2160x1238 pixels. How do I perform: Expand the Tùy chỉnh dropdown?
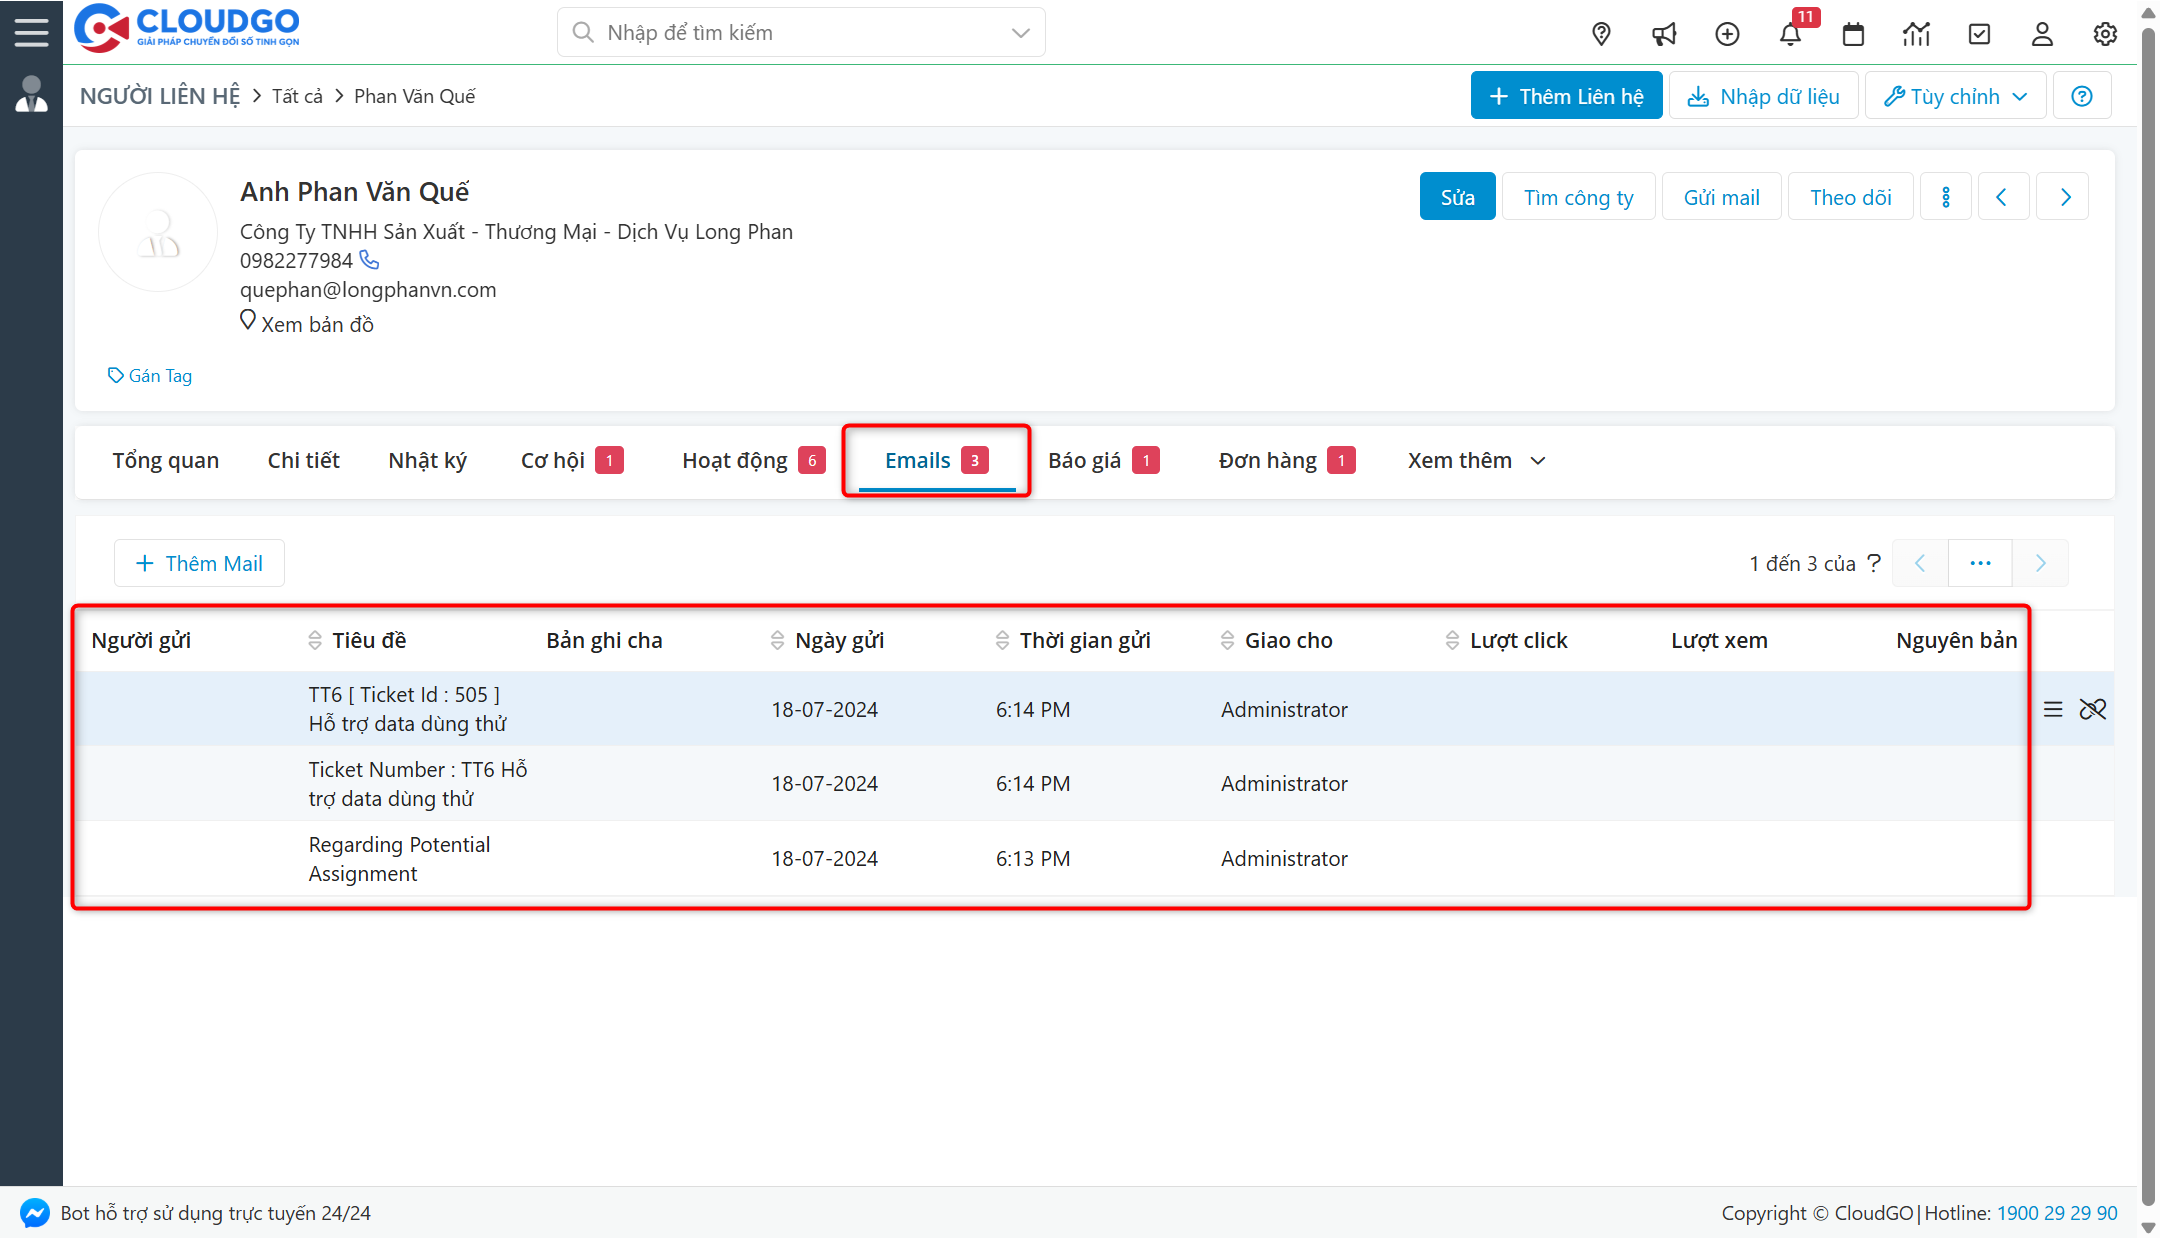tap(1955, 96)
